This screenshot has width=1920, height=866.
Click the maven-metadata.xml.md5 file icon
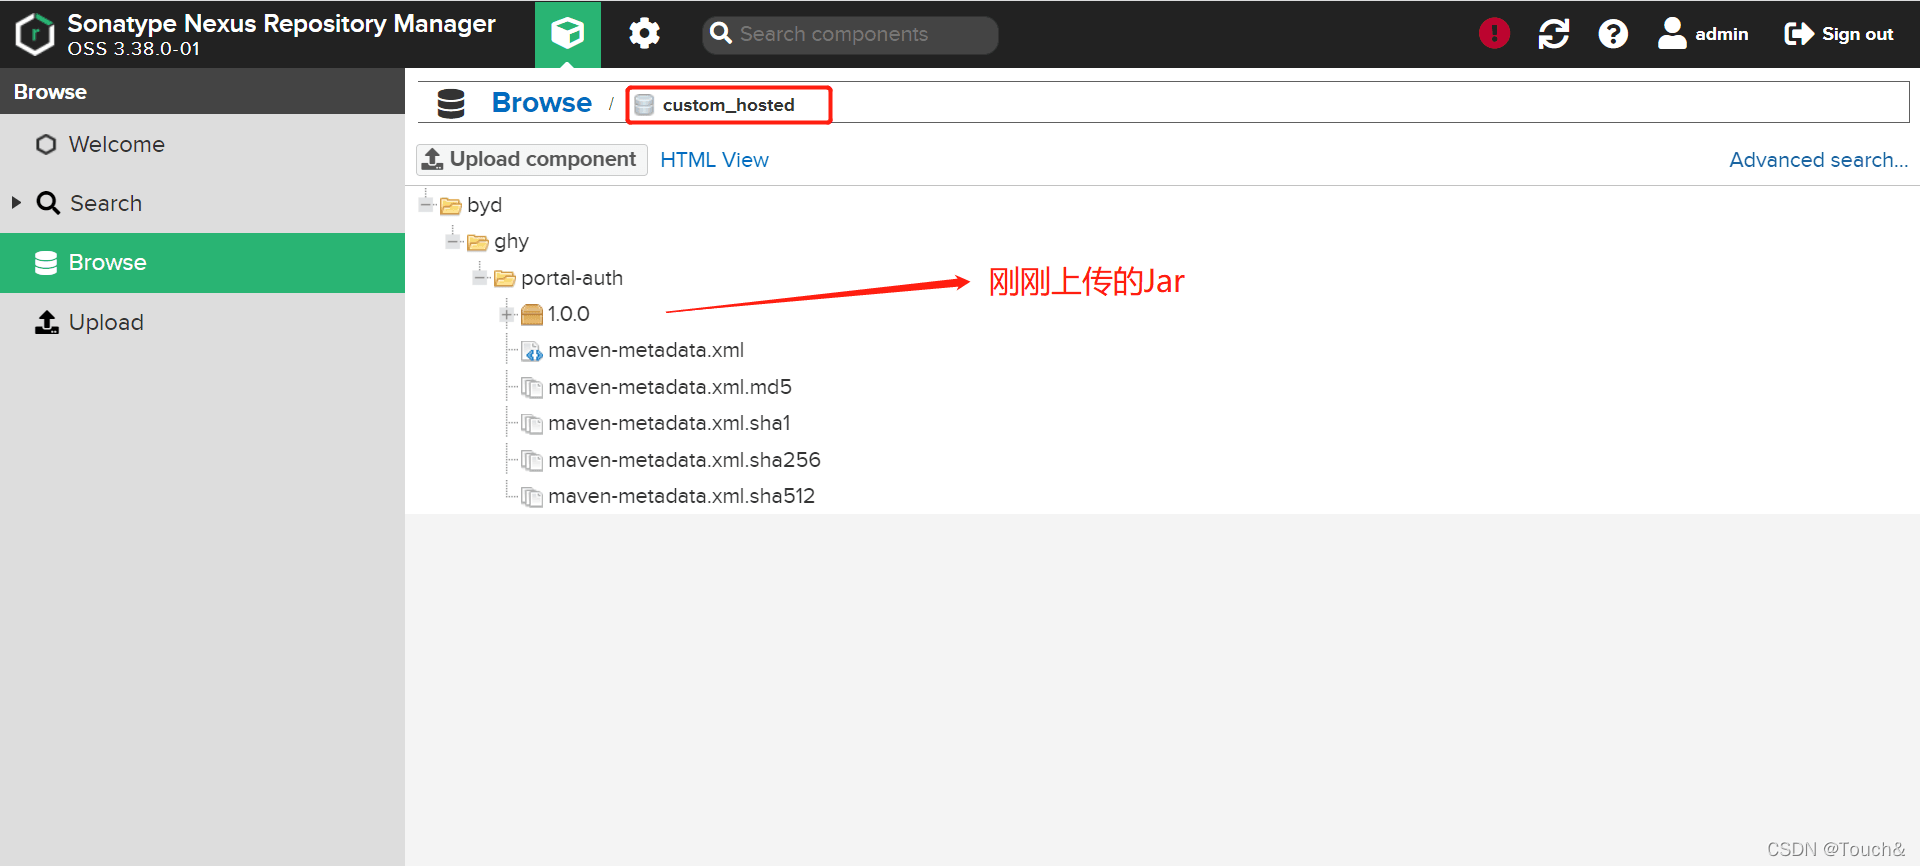532,388
